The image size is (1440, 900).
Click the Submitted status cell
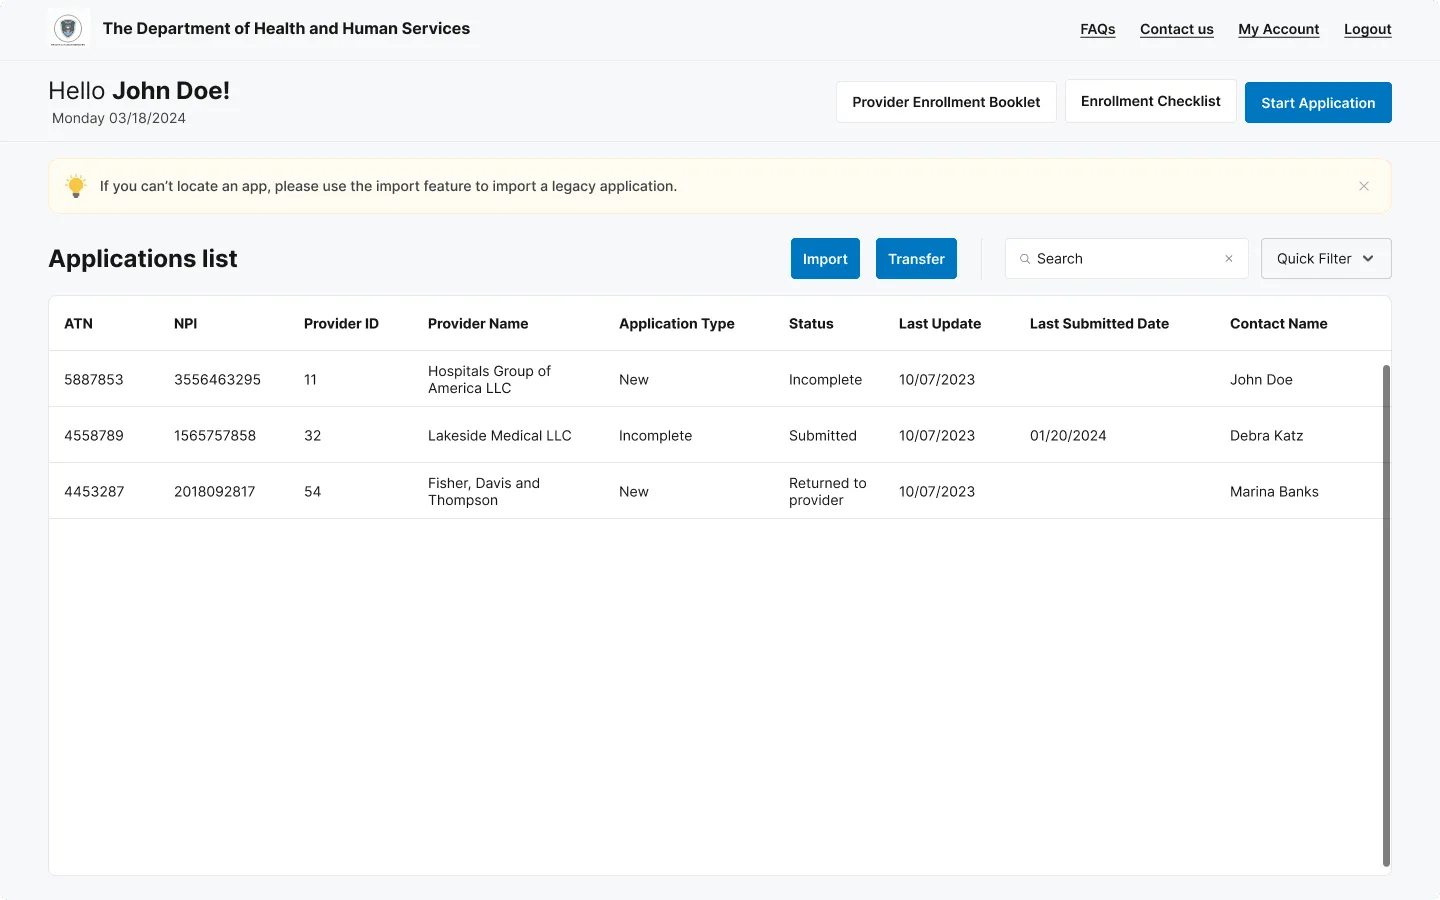click(x=823, y=436)
